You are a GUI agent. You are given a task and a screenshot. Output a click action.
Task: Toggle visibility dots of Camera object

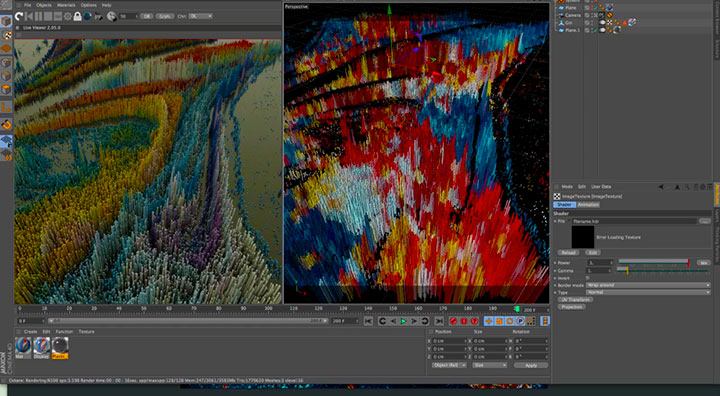(593, 15)
